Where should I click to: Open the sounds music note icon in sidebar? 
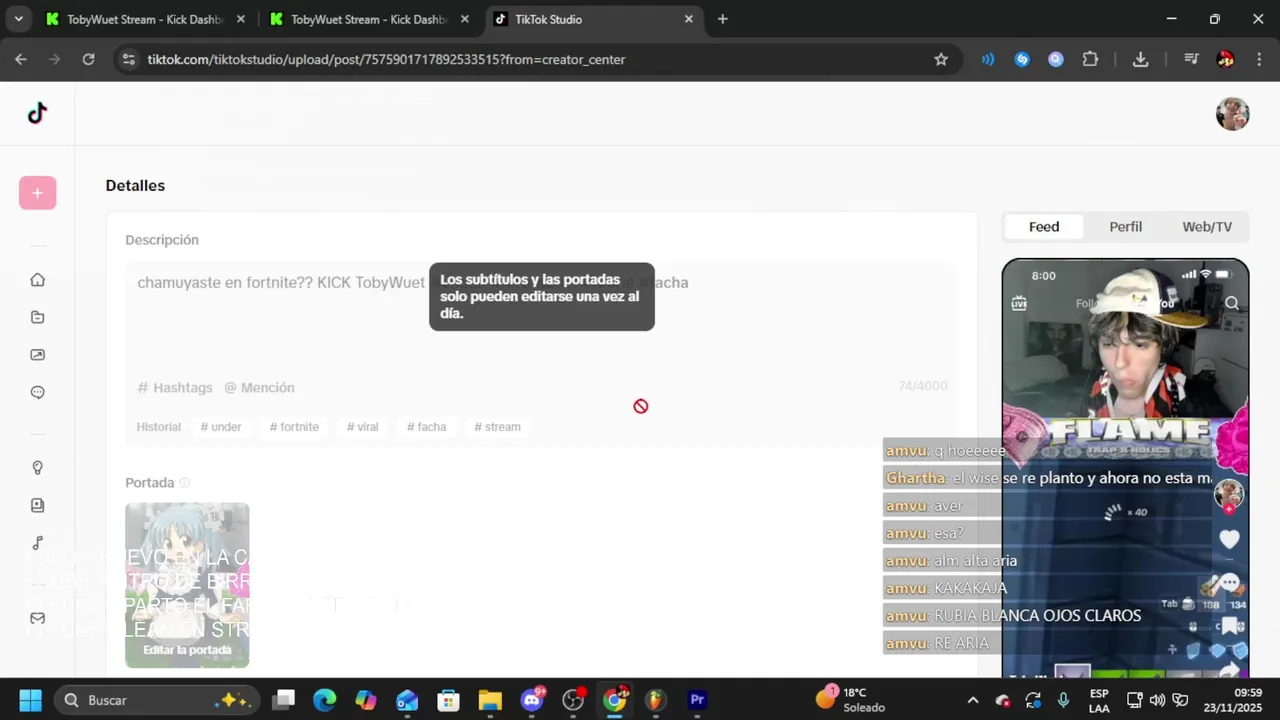38,543
